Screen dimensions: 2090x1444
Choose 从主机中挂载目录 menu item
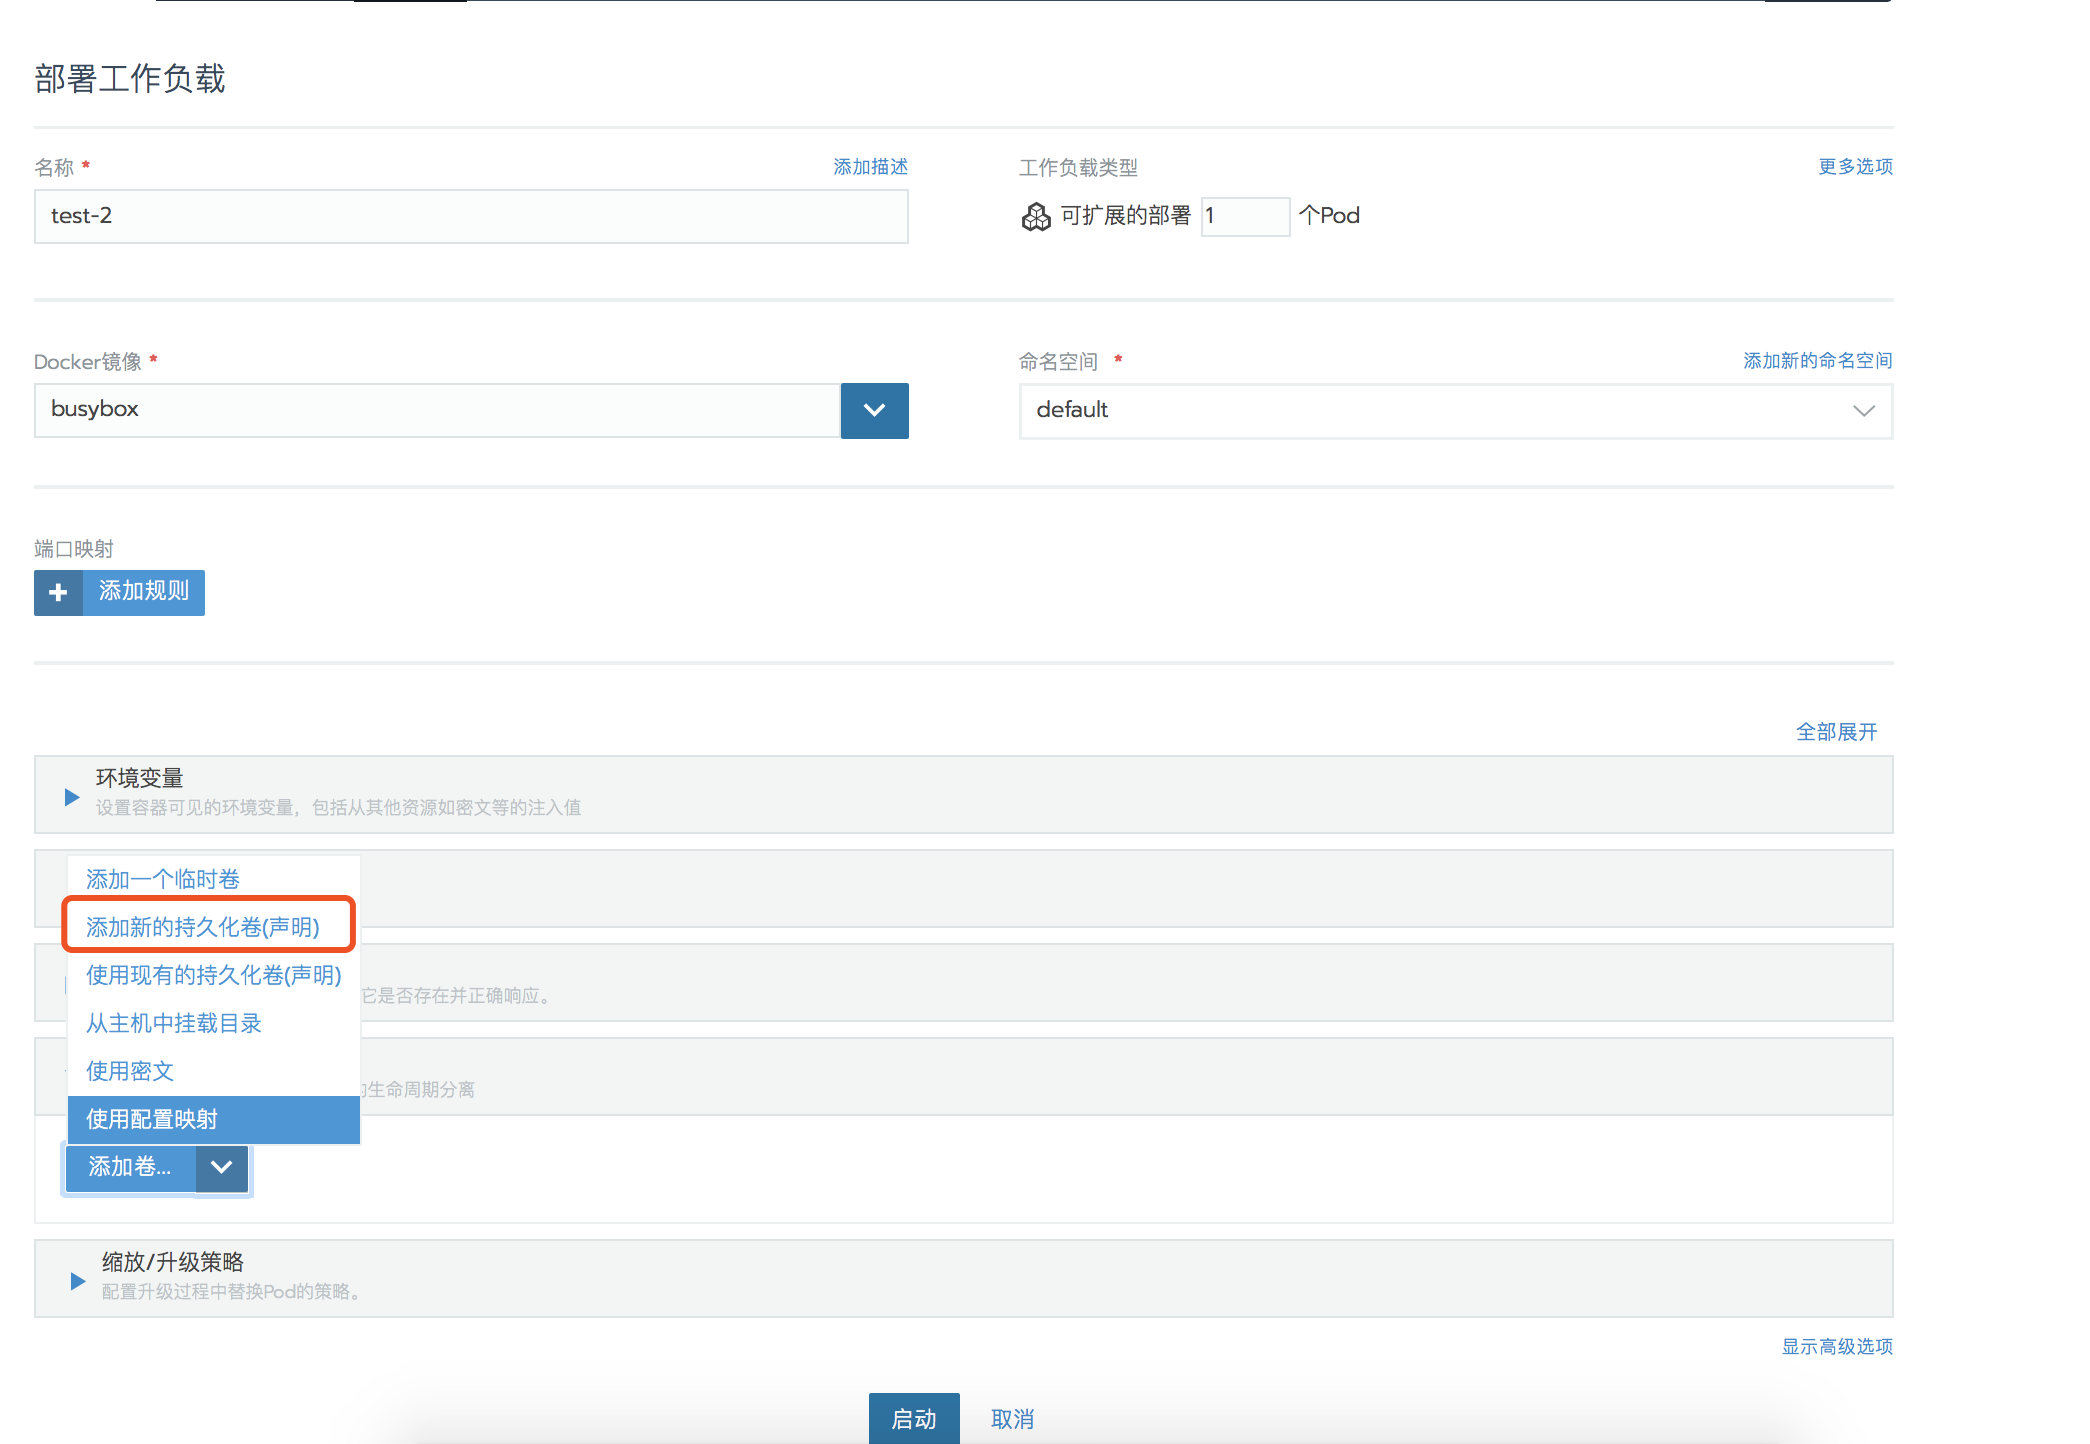tap(174, 1023)
